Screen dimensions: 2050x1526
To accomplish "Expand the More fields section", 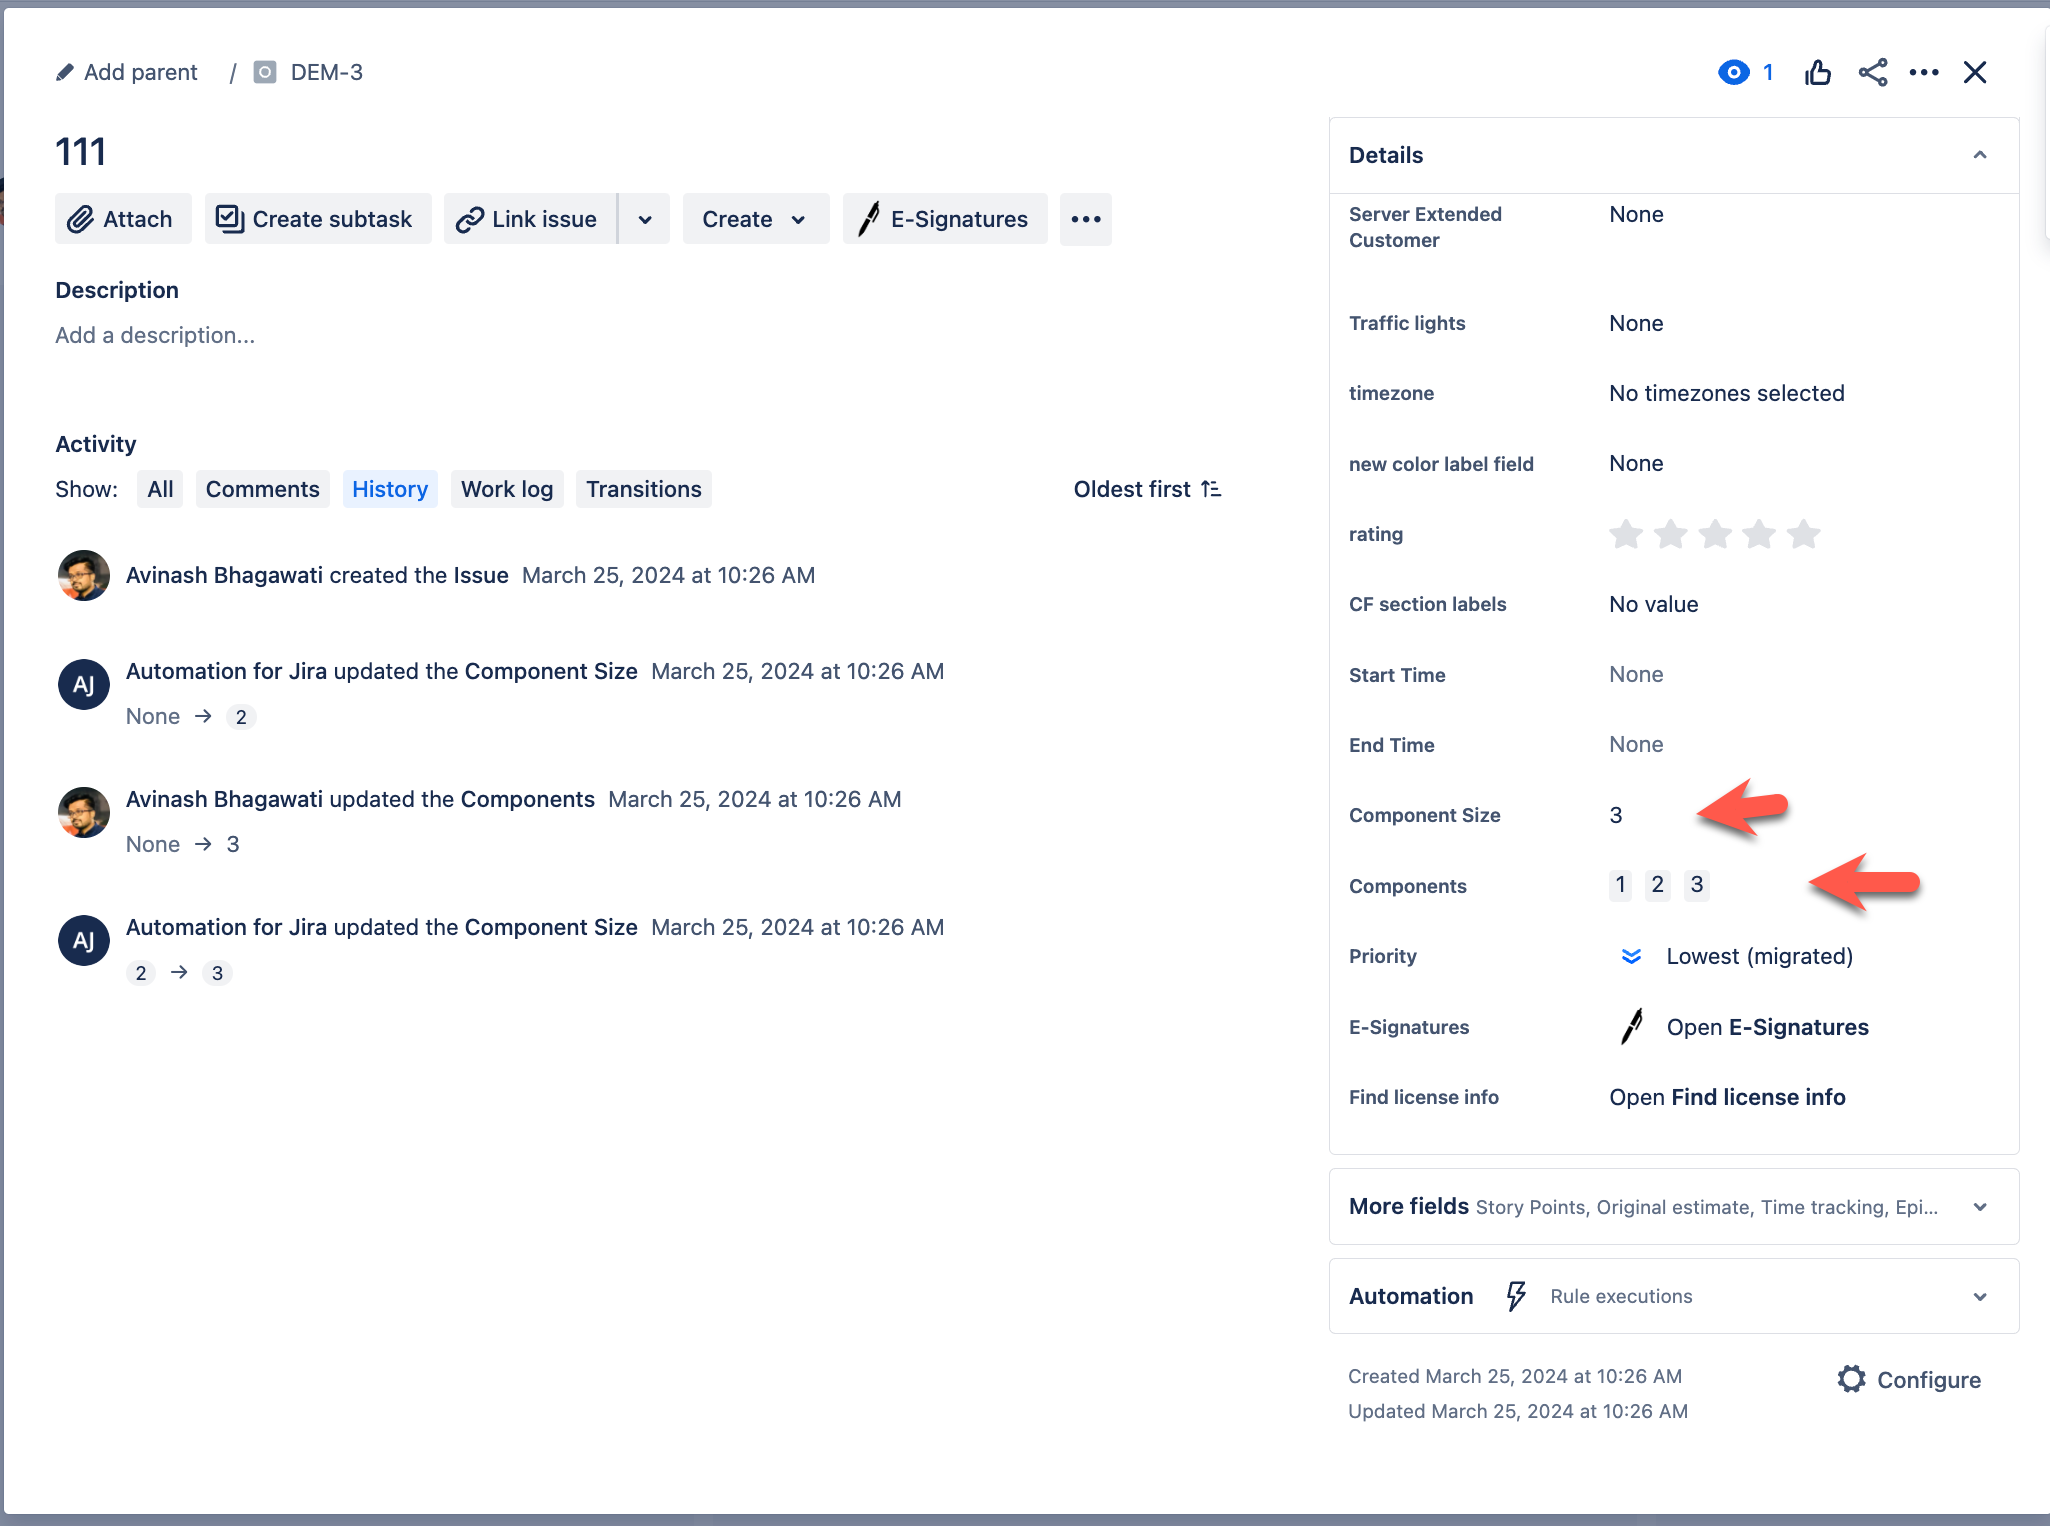I will 1979,1207.
